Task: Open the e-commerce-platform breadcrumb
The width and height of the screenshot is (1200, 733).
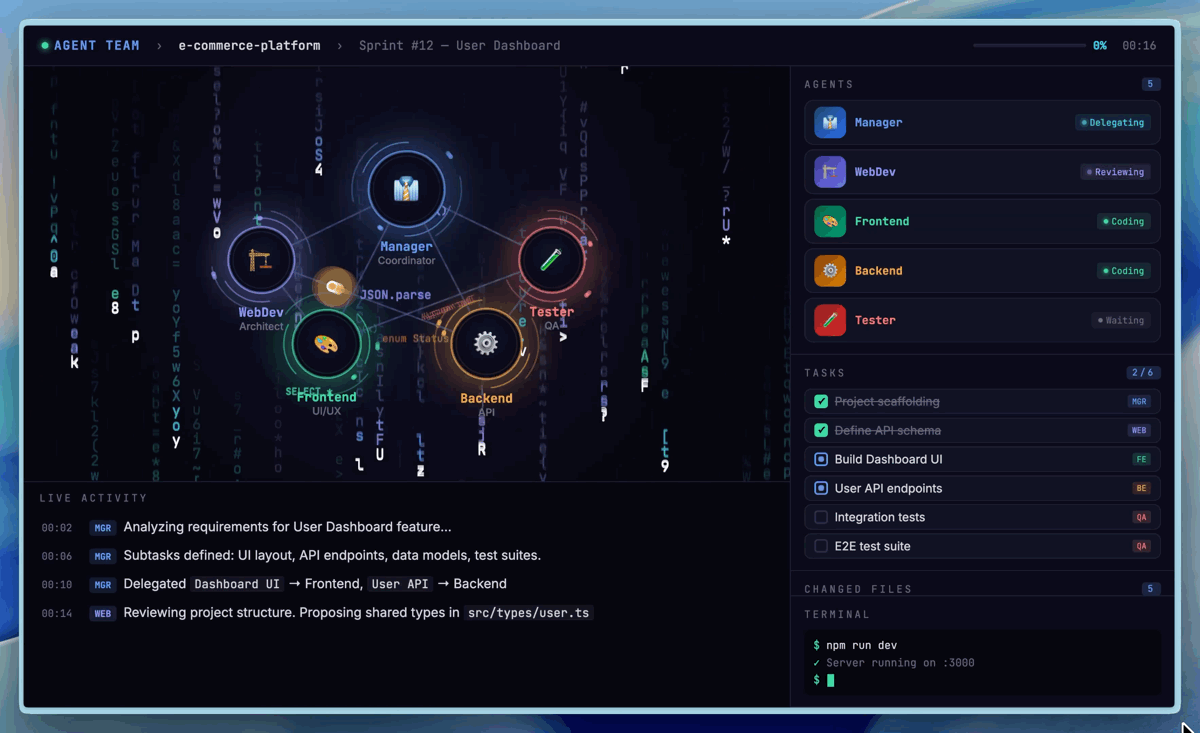Action: point(250,46)
